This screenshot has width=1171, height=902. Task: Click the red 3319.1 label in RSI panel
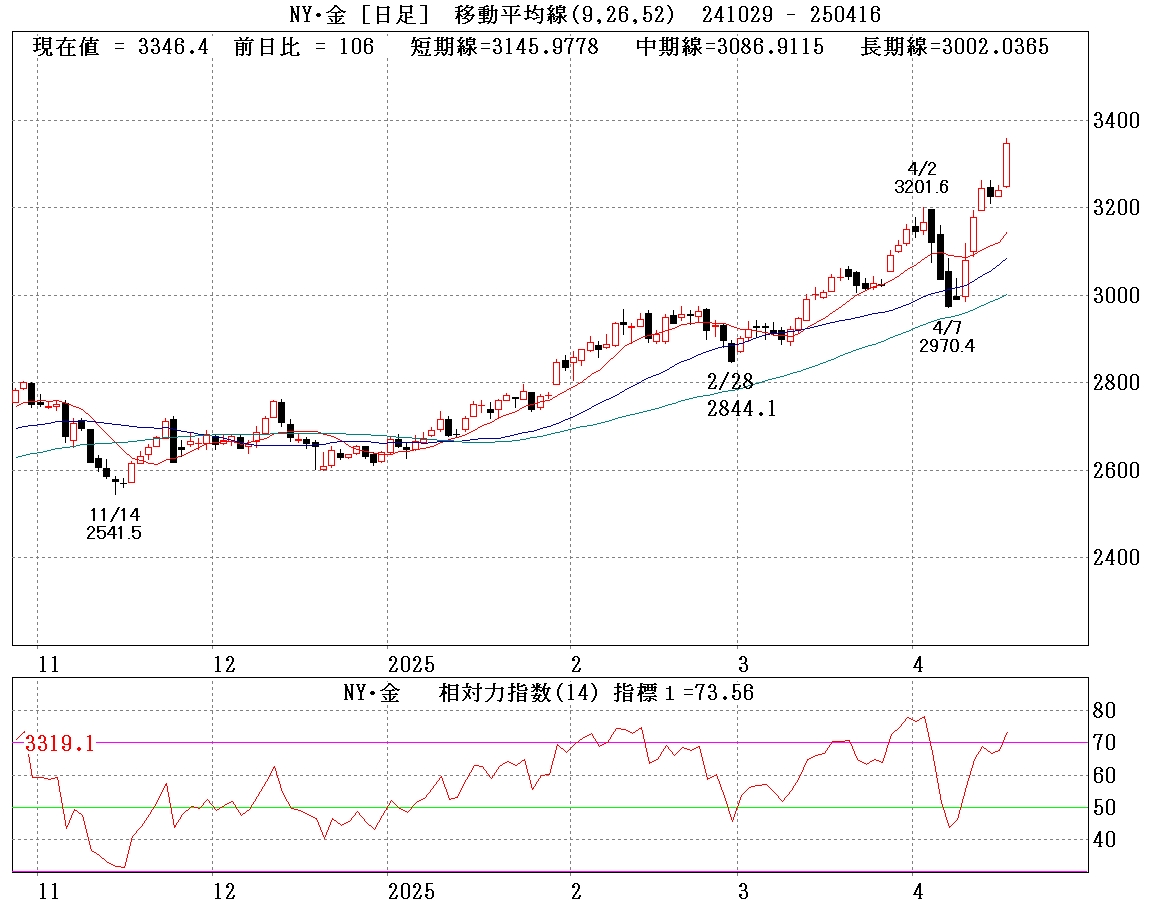[x=59, y=743]
